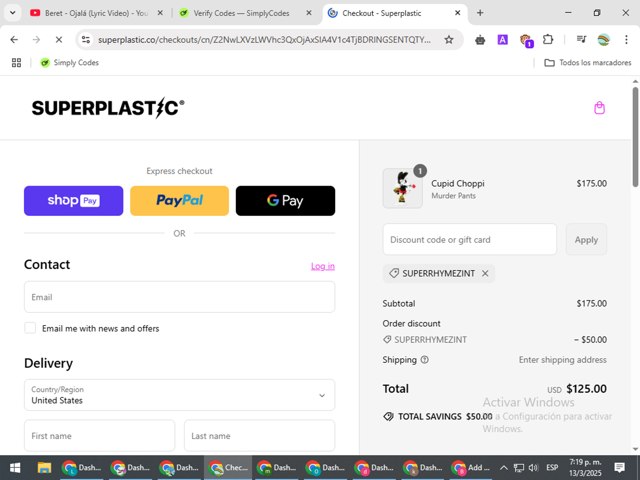The width and height of the screenshot is (640, 480).
Task: Pay with PayPal
Action: [180, 200]
